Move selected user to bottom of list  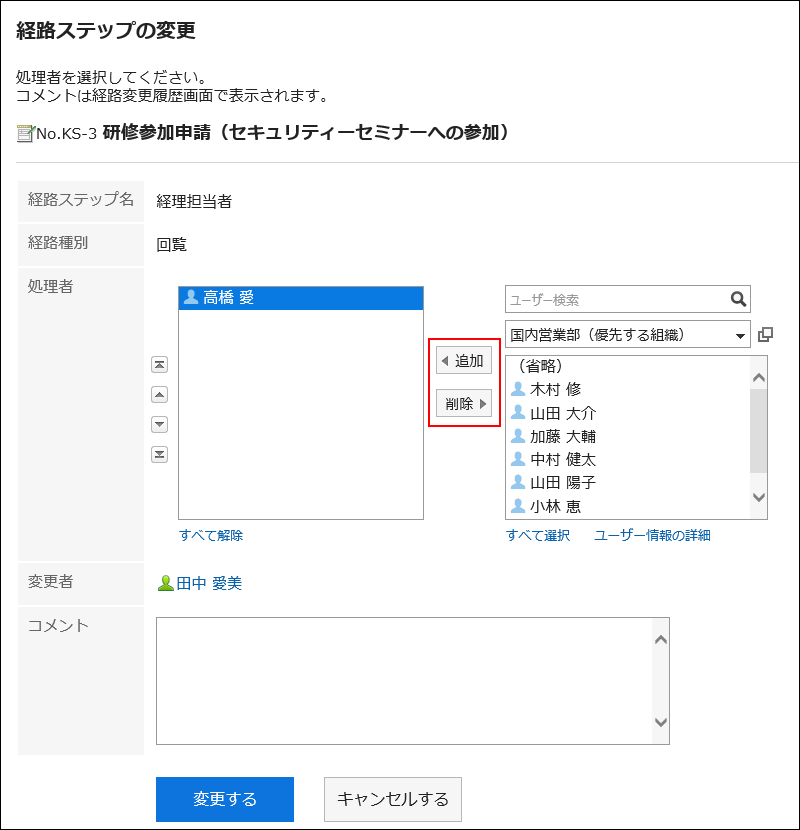[x=159, y=454]
